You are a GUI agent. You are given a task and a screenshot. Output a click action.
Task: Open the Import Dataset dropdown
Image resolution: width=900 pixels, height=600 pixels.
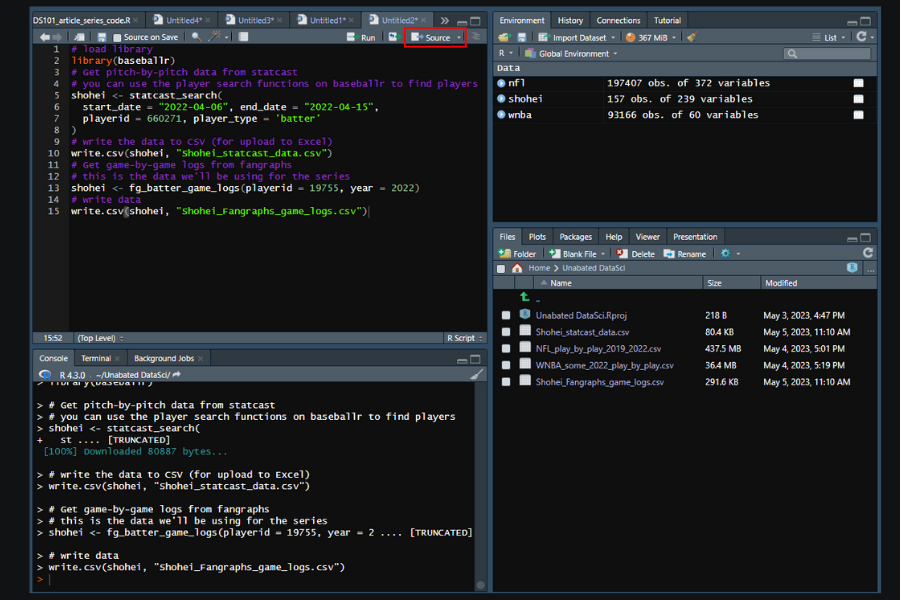point(576,37)
